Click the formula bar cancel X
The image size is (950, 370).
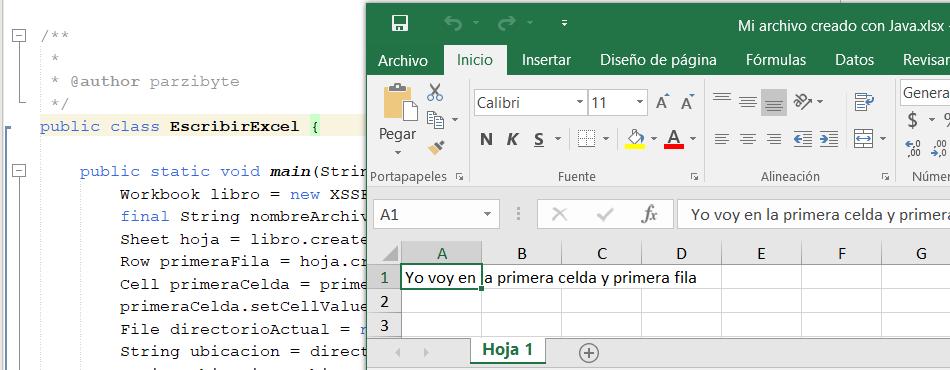[x=560, y=214]
